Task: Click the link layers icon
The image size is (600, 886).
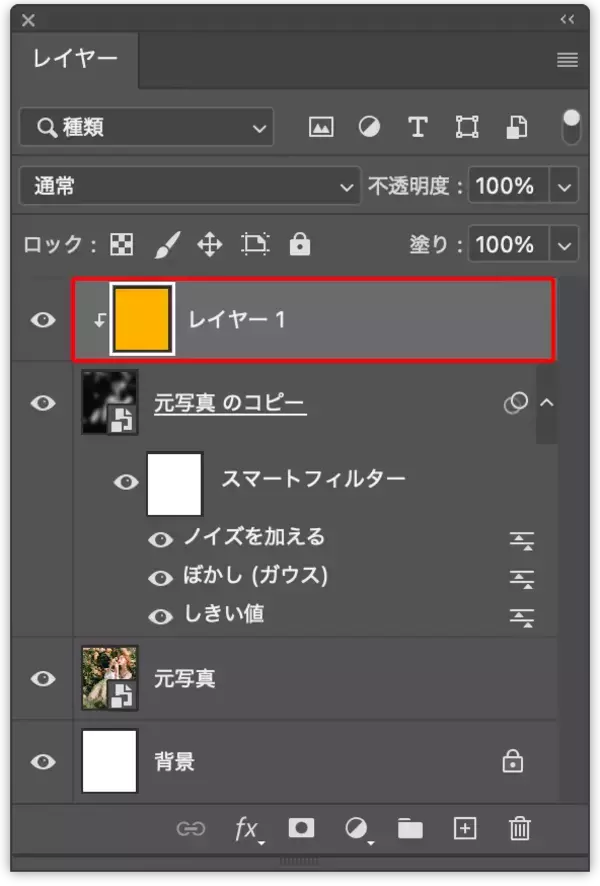Action: pyautogui.click(x=191, y=829)
